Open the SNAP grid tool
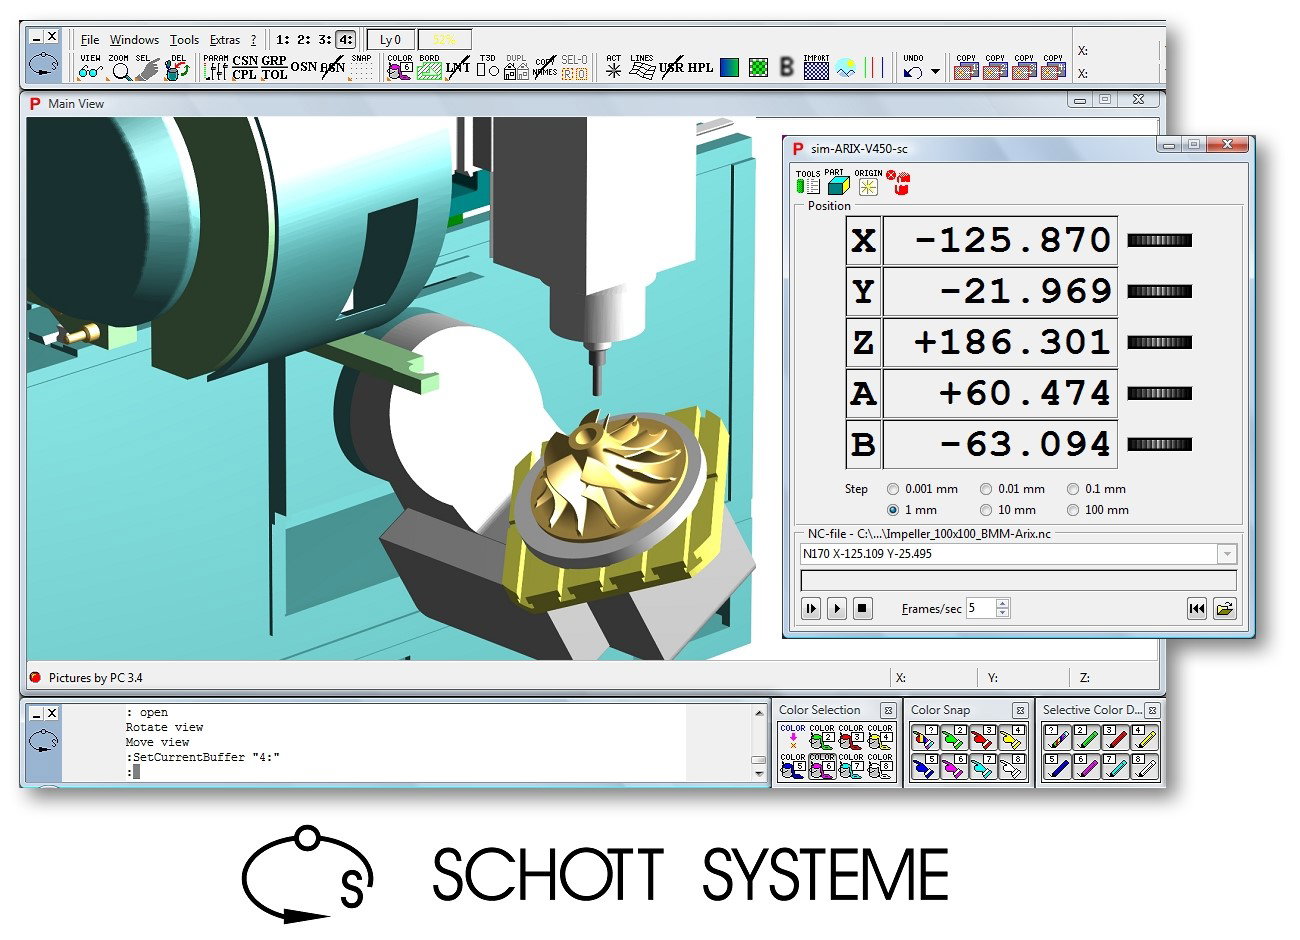The width and height of the screenshot is (1300, 940). [x=361, y=68]
